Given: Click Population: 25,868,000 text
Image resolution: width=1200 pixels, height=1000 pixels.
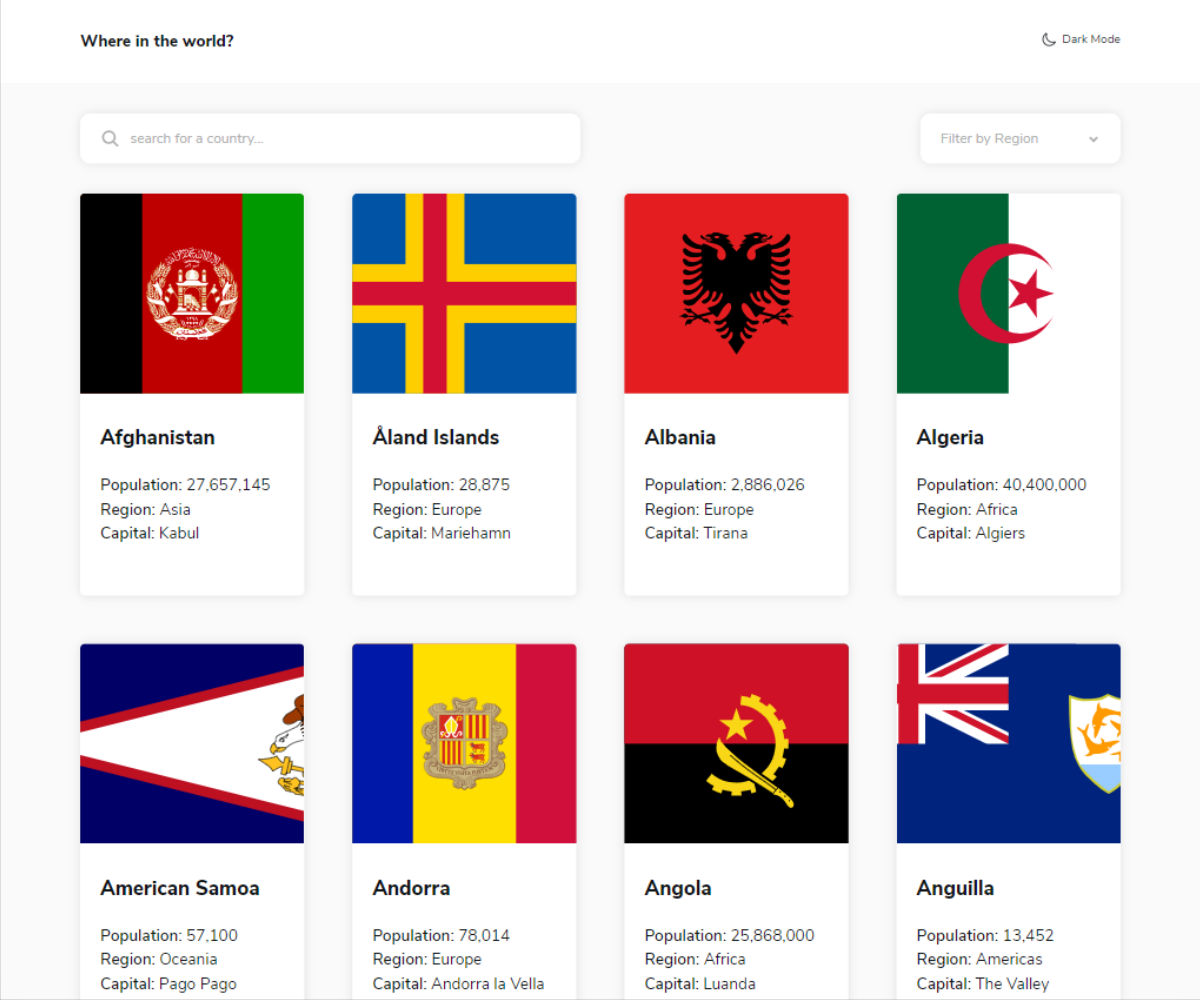Looking at the screenshot, I should coord(730,936).
